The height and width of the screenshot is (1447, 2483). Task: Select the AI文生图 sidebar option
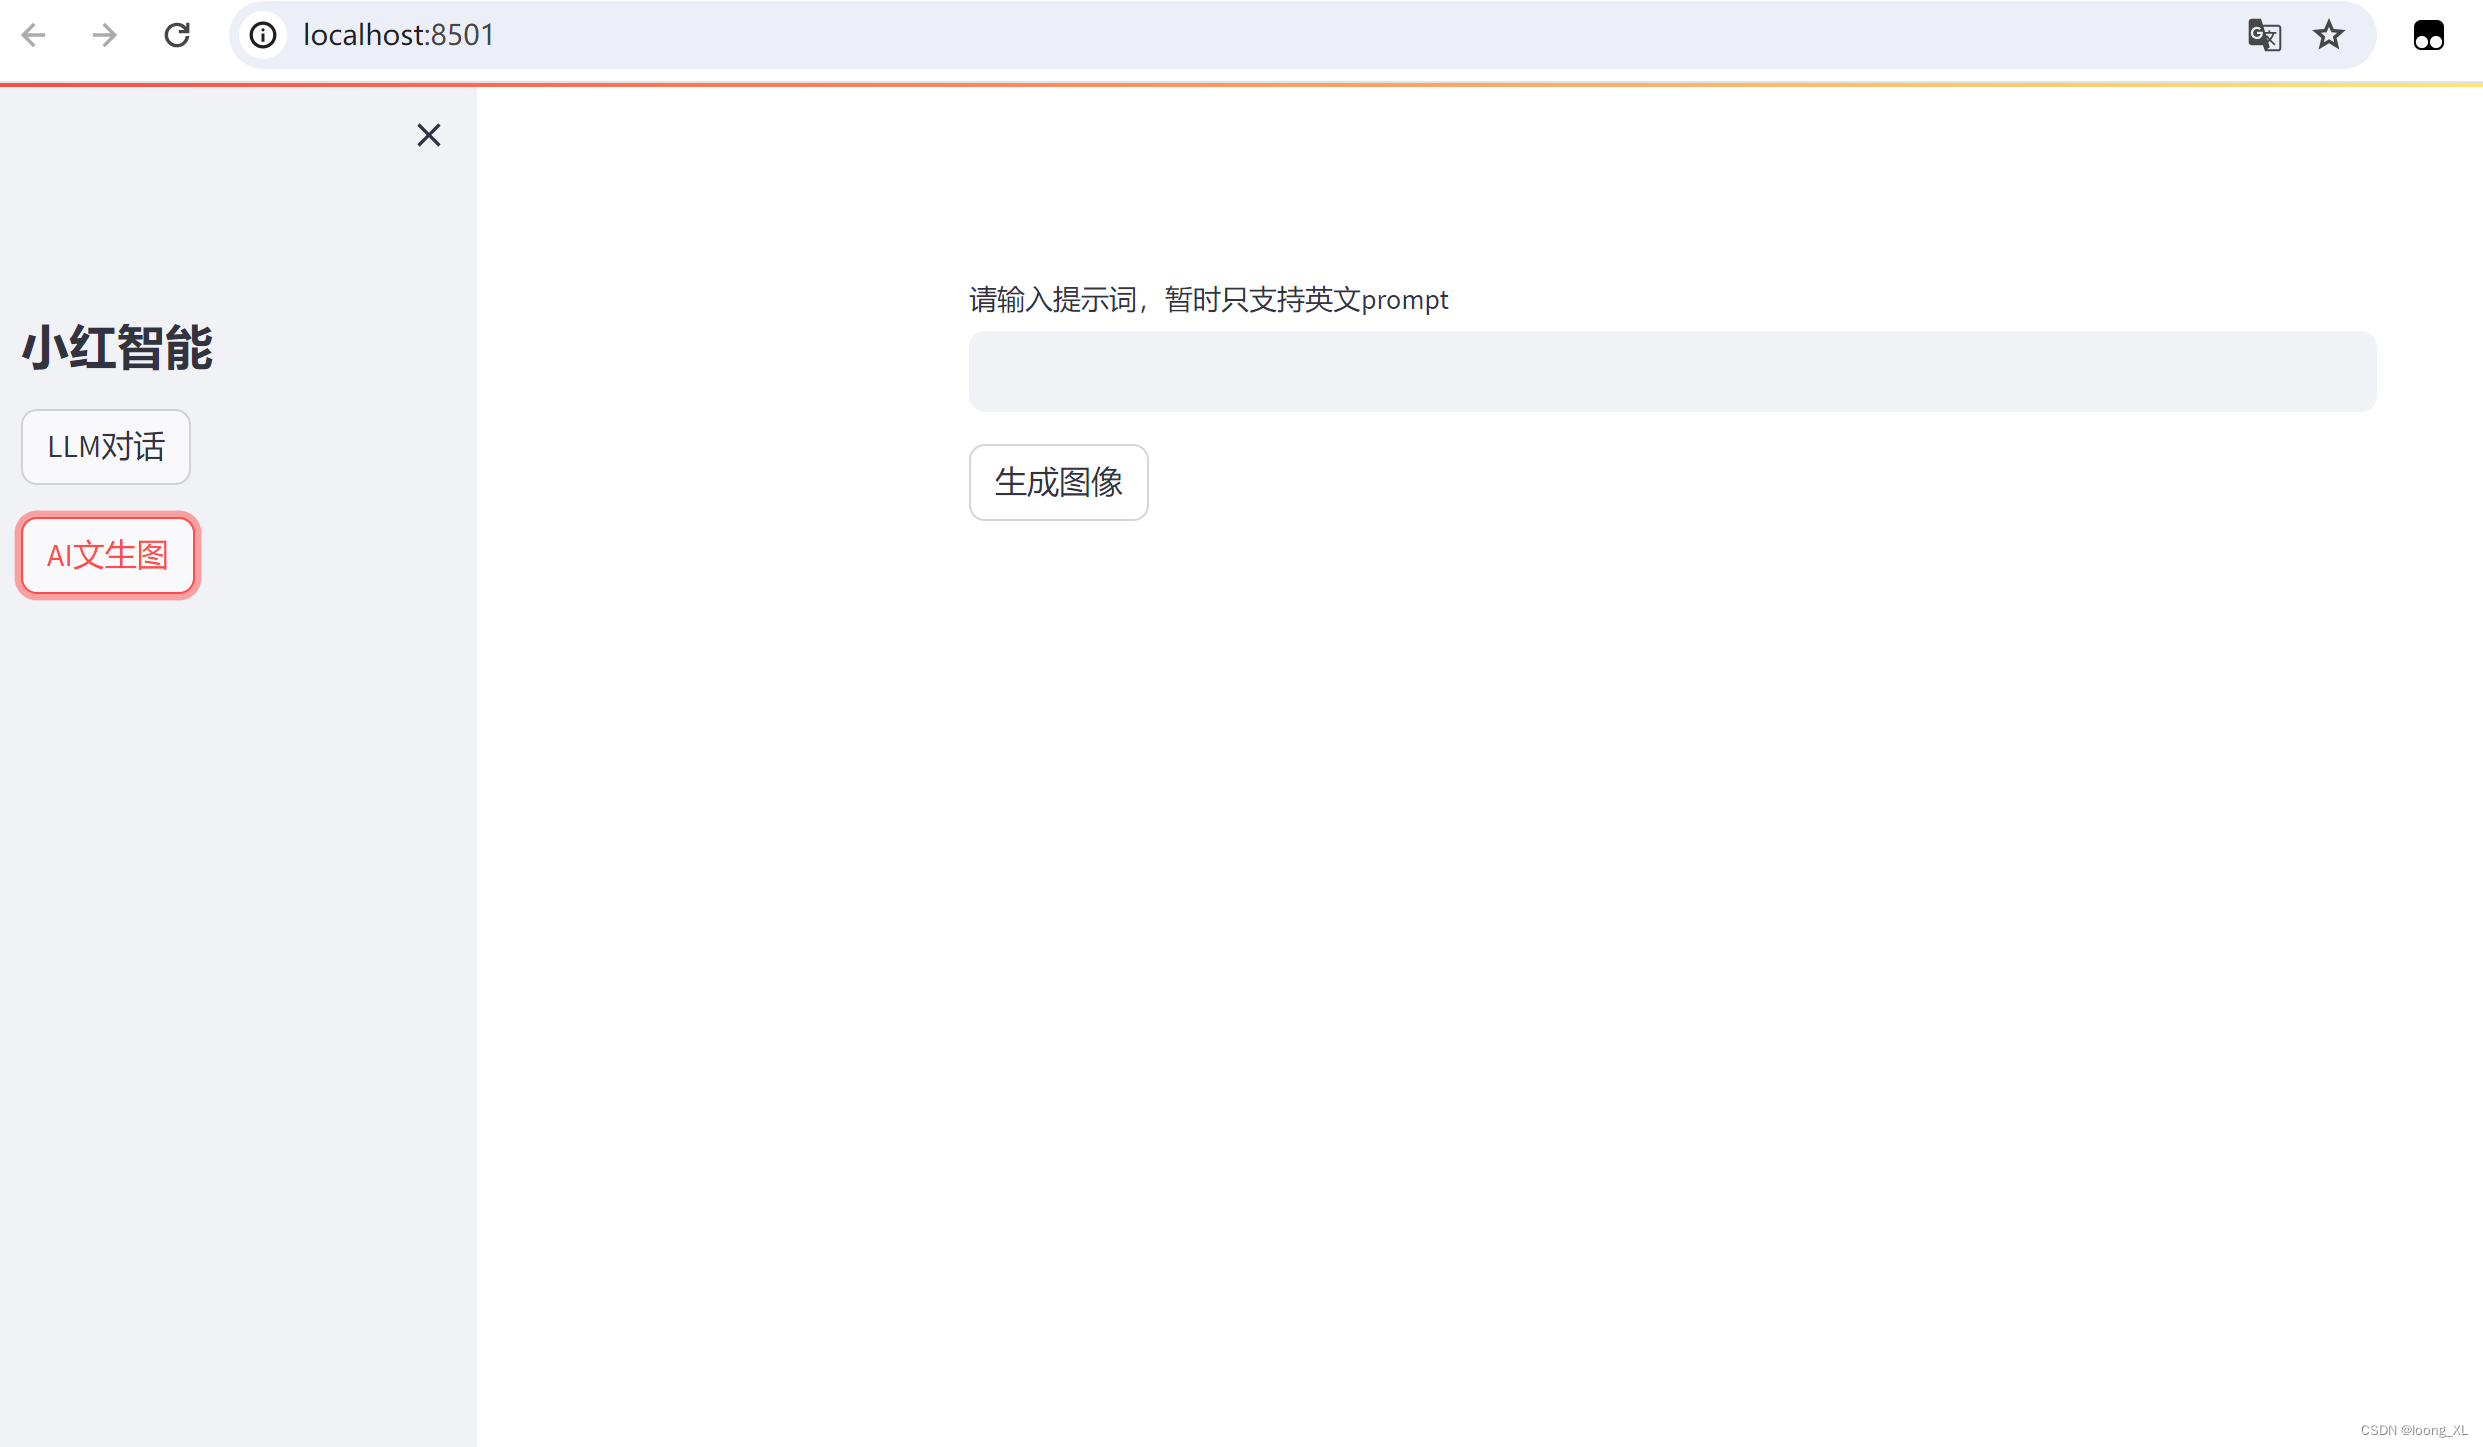coord(108,555)
